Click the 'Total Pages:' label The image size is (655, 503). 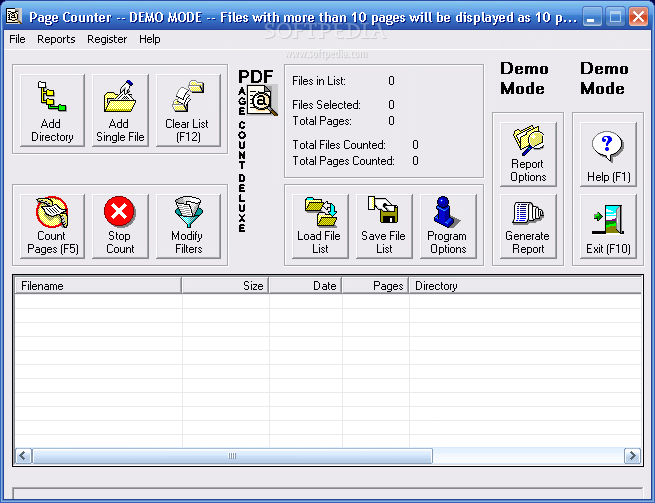point(322,121)
